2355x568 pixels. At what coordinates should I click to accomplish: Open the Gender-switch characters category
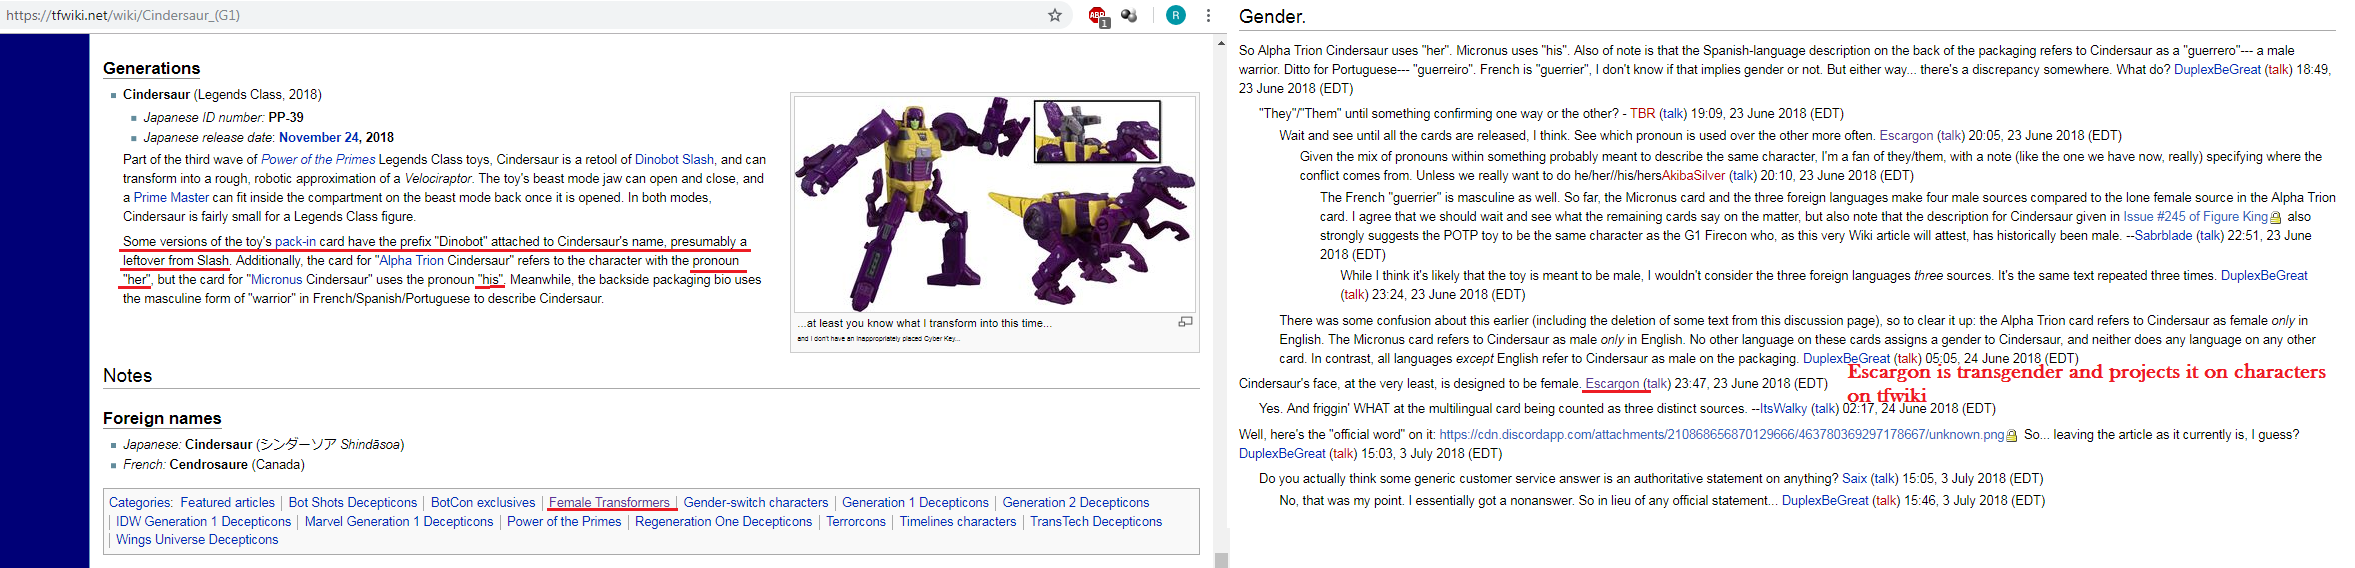tap(756, 502)
